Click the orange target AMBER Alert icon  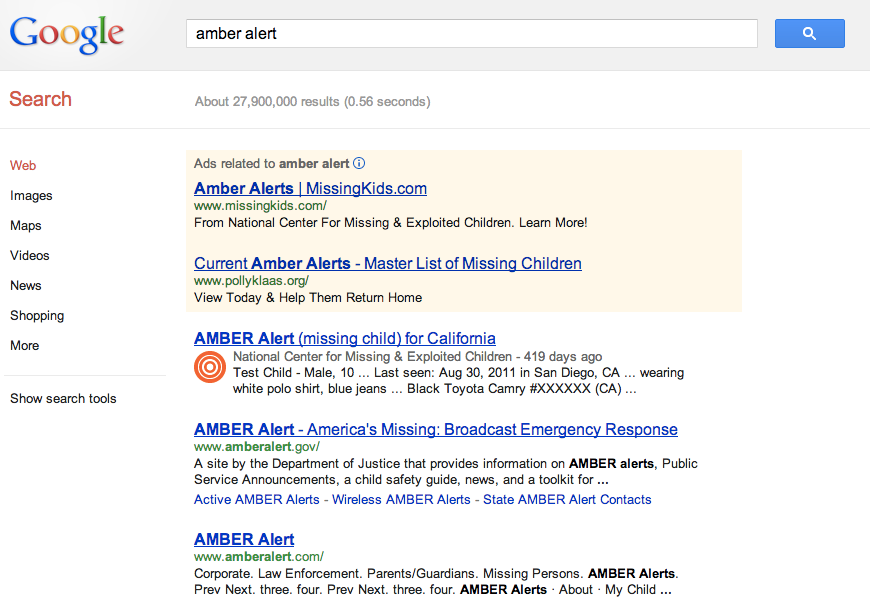(210, 367)
